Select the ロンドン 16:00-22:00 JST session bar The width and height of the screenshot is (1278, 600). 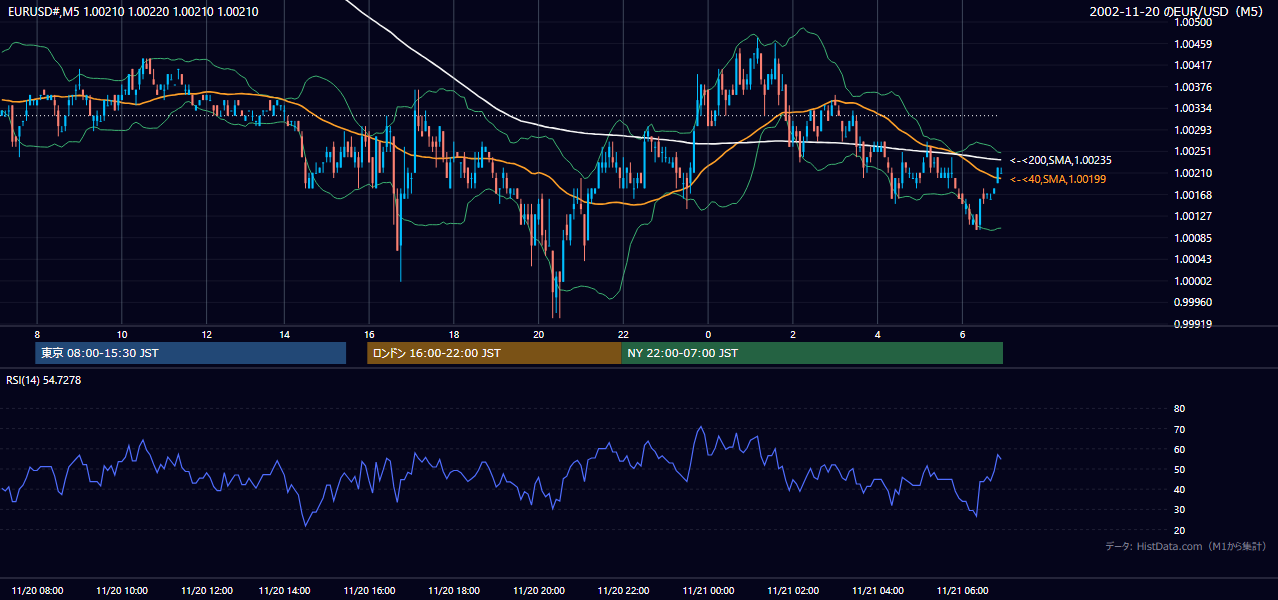coord(494,353)
